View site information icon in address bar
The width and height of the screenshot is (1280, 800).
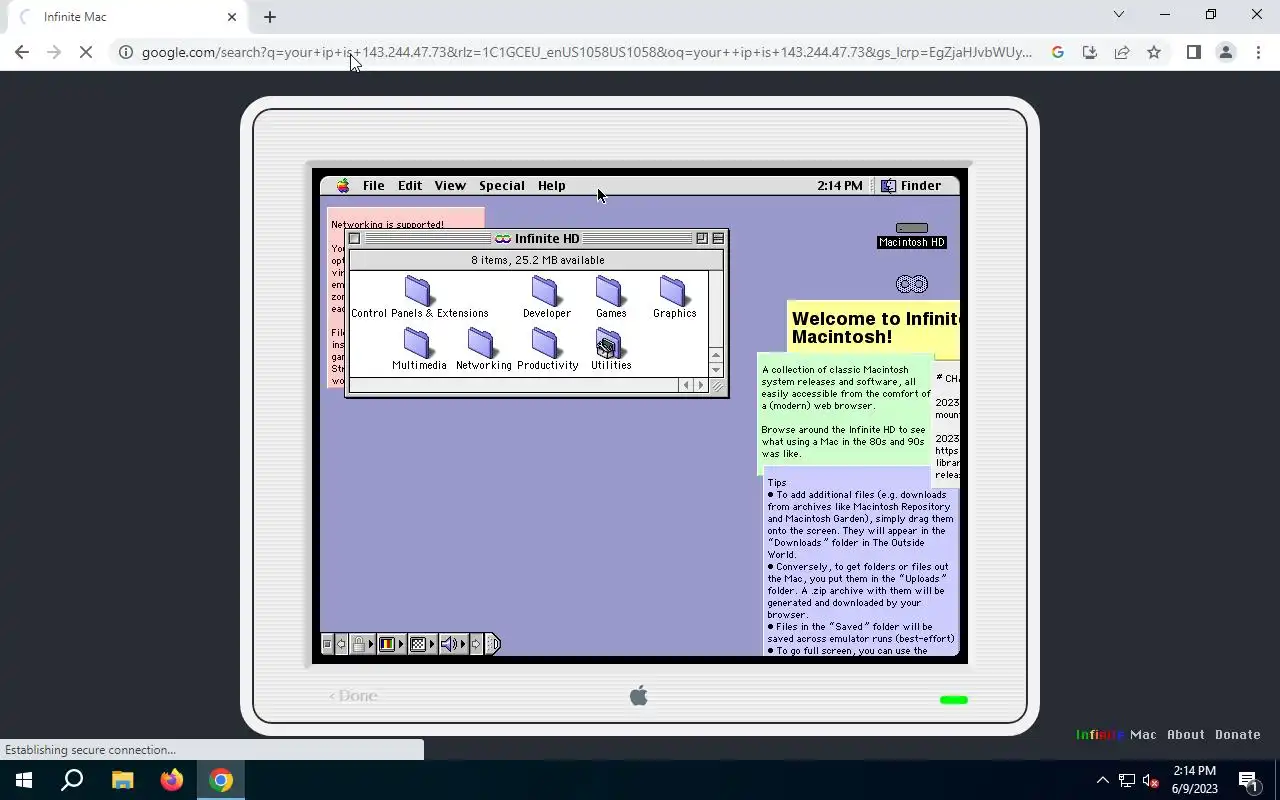126,52
